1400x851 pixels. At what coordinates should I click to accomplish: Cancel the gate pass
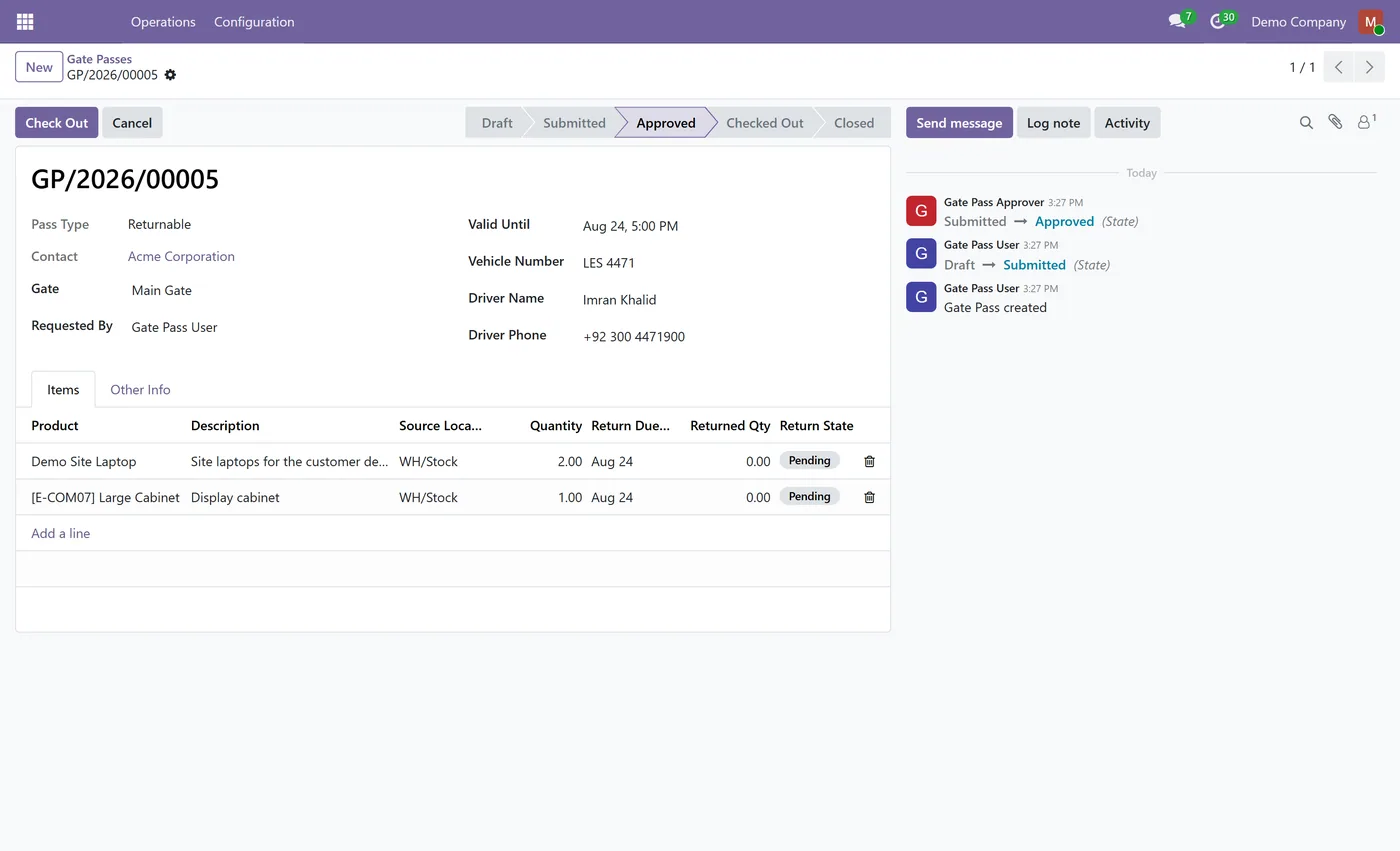[132, 122]
